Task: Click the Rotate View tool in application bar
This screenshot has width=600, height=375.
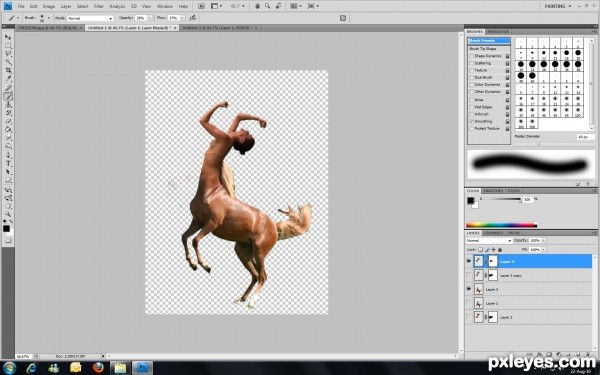Action: click(278, 6)
